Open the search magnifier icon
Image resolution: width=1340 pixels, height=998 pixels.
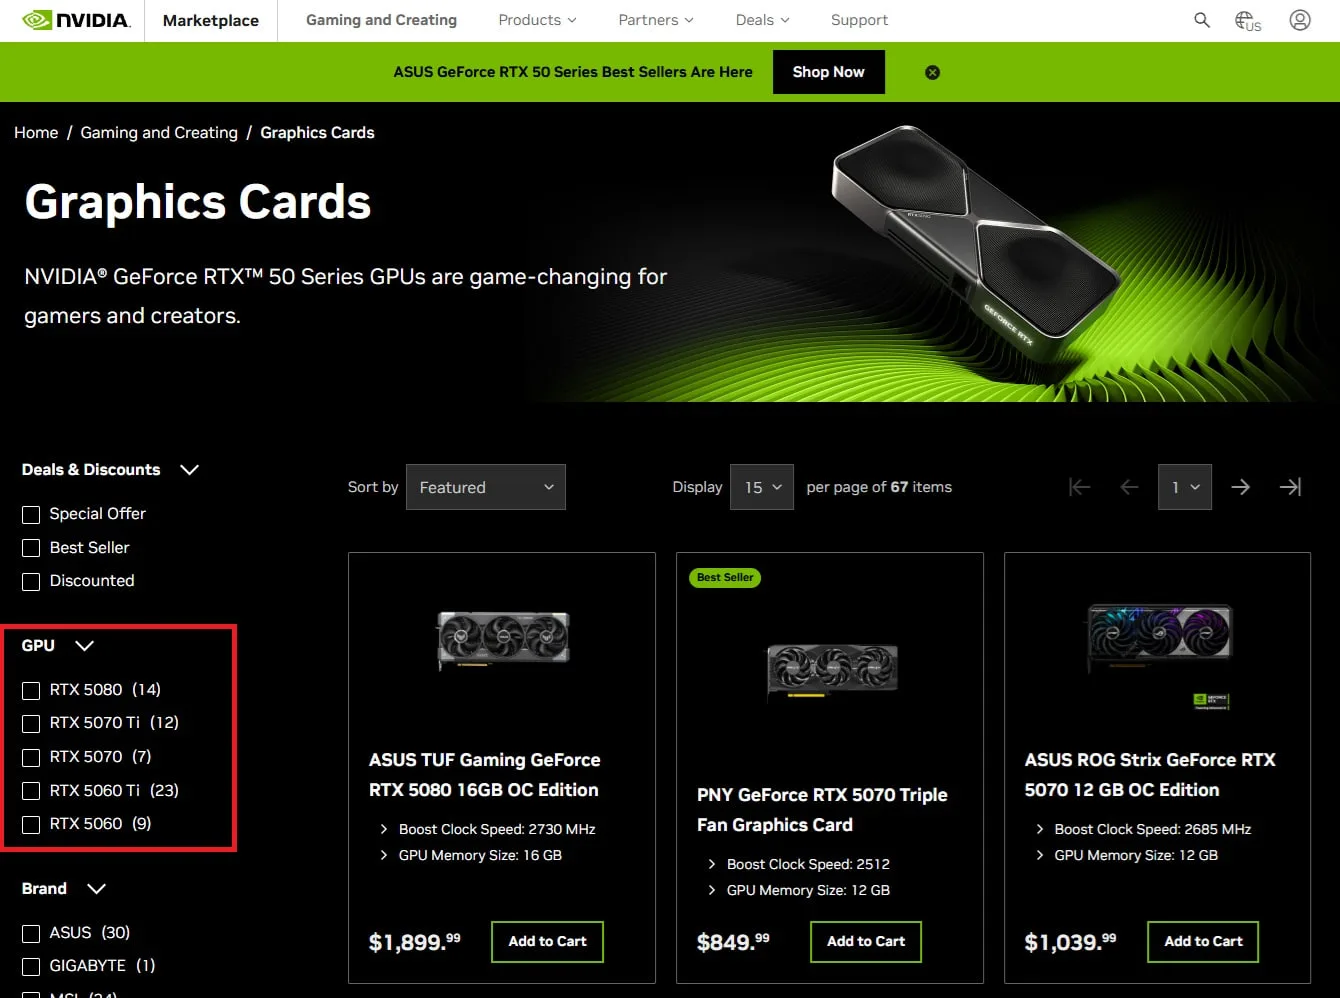[x=1202, y=20]
